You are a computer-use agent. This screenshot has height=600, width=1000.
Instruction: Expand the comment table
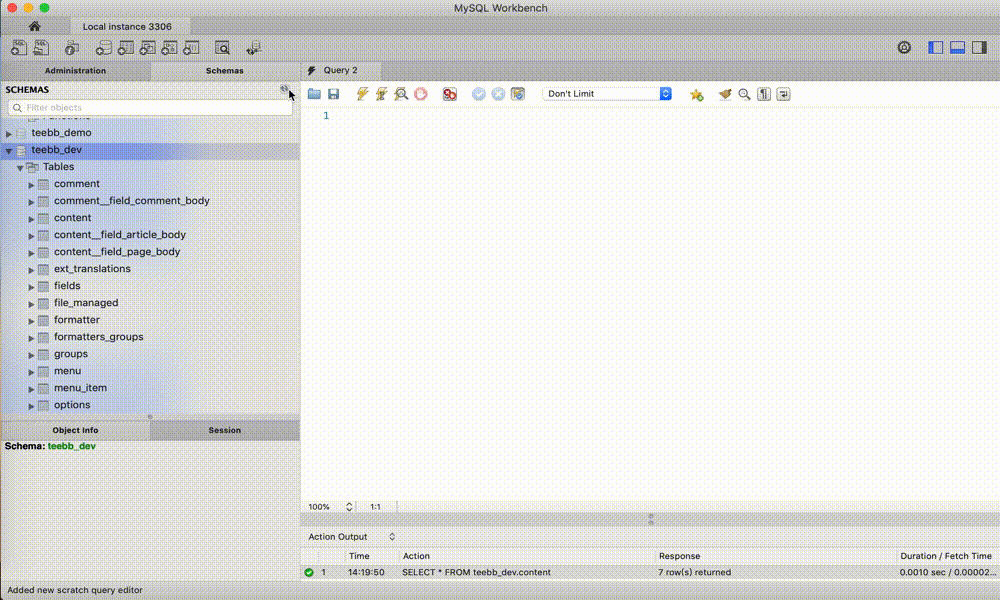[31, 184]
